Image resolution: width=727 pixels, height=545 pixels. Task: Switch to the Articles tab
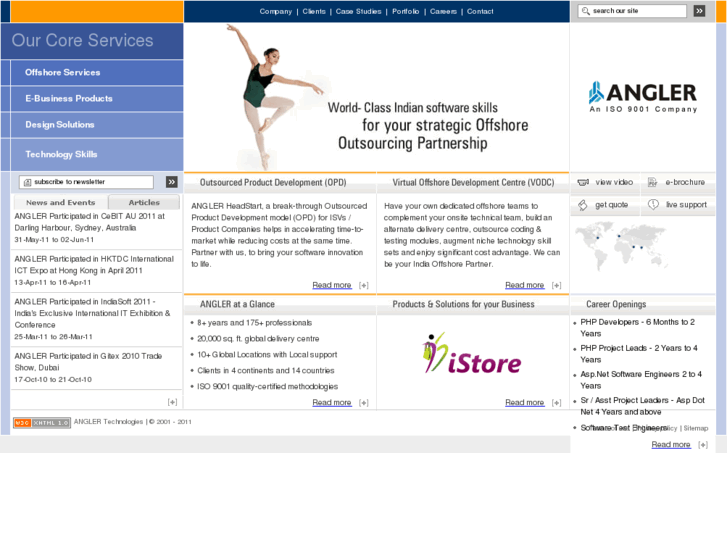(x=144, y=202)
